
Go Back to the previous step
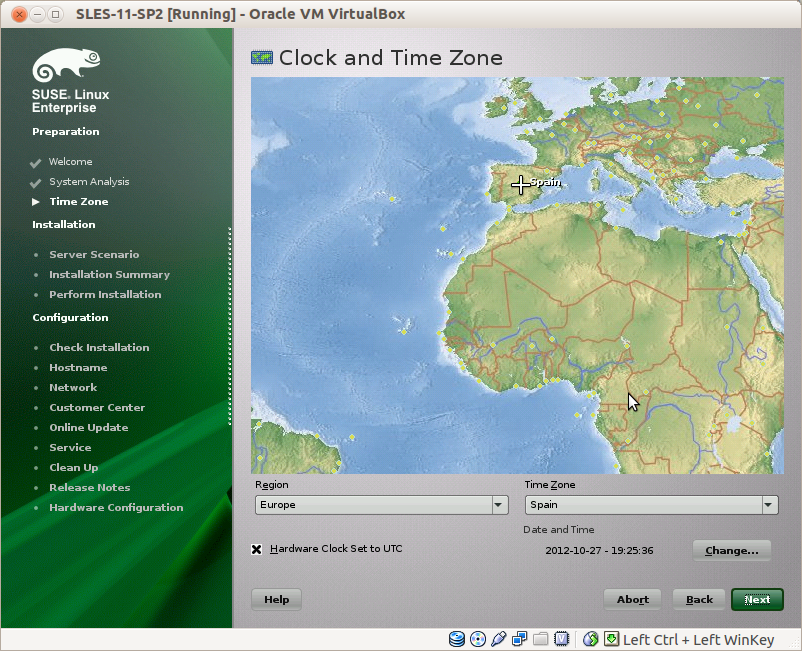pos(699,599)
